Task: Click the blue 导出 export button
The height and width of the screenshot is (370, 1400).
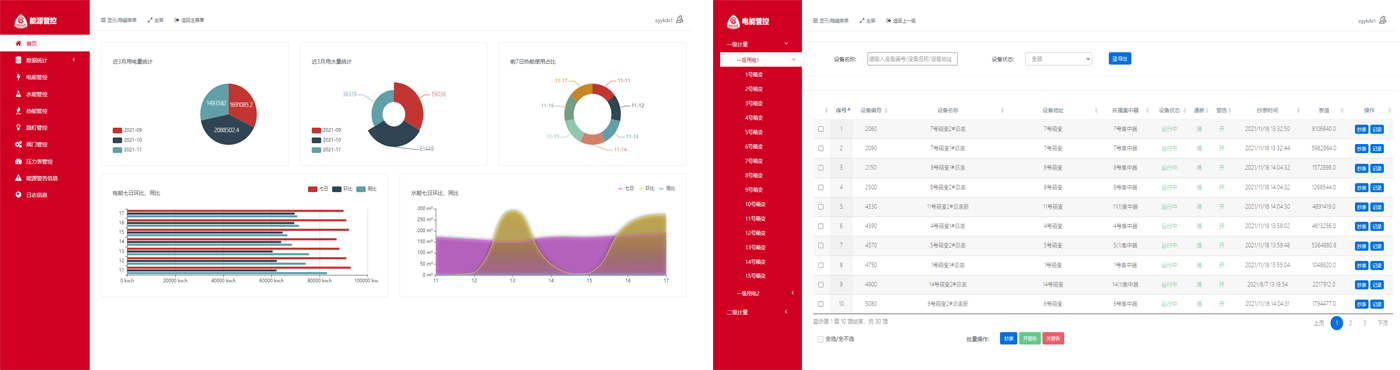Action: coord(1120,59)
